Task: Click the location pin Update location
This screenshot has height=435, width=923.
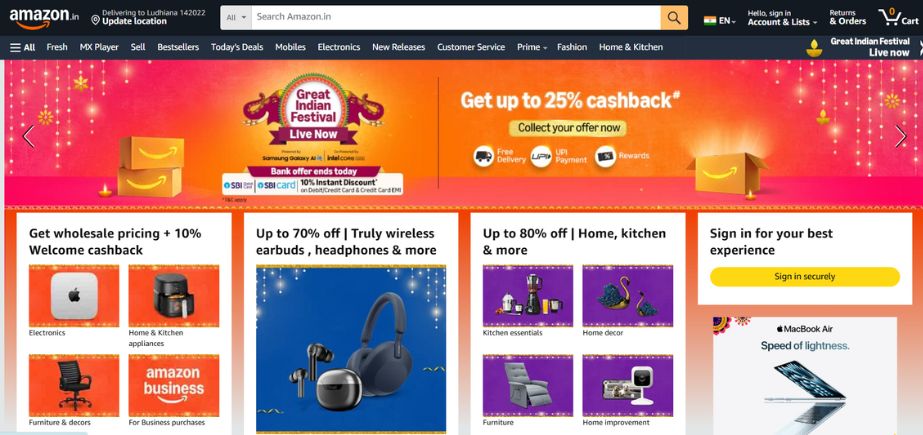Action: coord(129,17)
